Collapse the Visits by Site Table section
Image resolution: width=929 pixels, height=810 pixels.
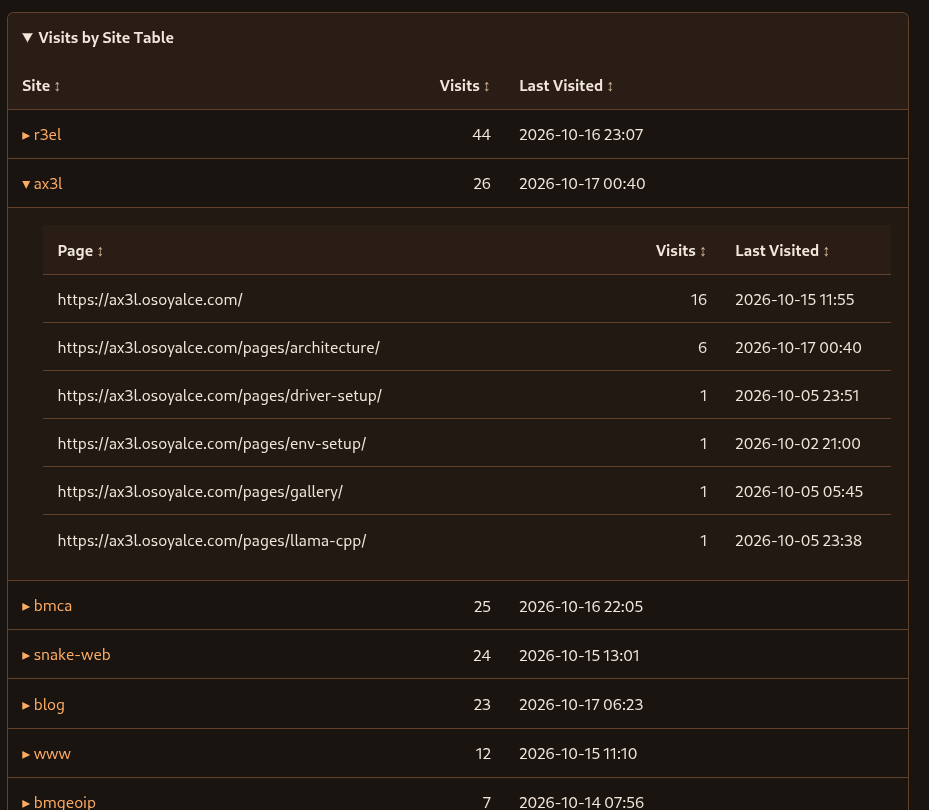tap(98, 37)
